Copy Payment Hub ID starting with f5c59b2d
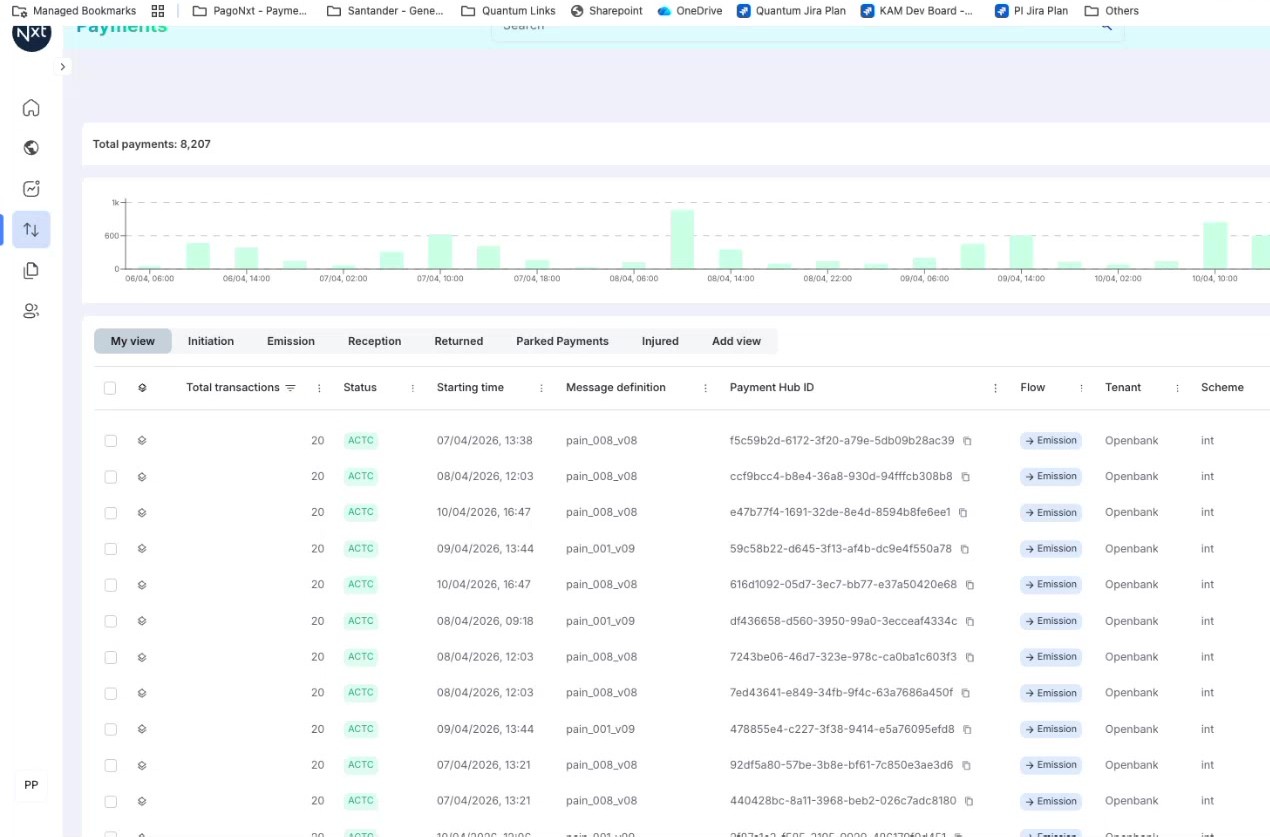The height and width of the screenshot is (837, 1270). click(x=967, y=441)
